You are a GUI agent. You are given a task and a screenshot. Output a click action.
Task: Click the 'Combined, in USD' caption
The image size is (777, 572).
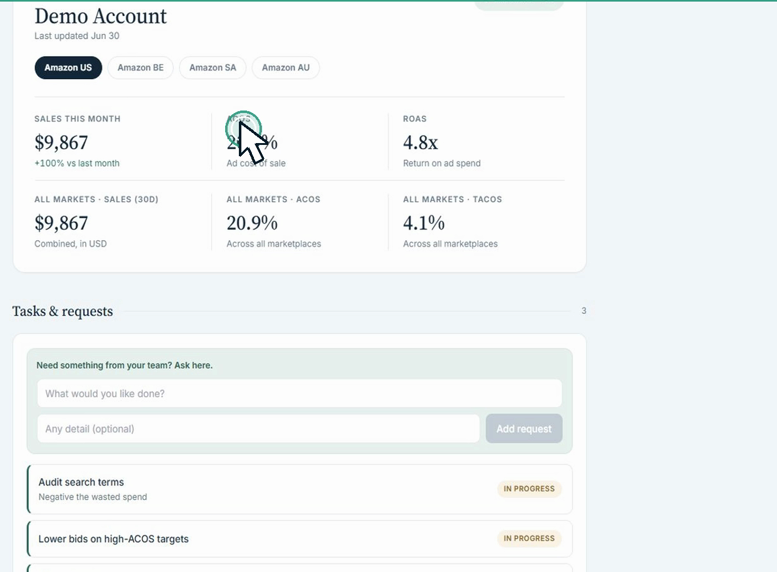pyautogui.click(x=70, y=244)
